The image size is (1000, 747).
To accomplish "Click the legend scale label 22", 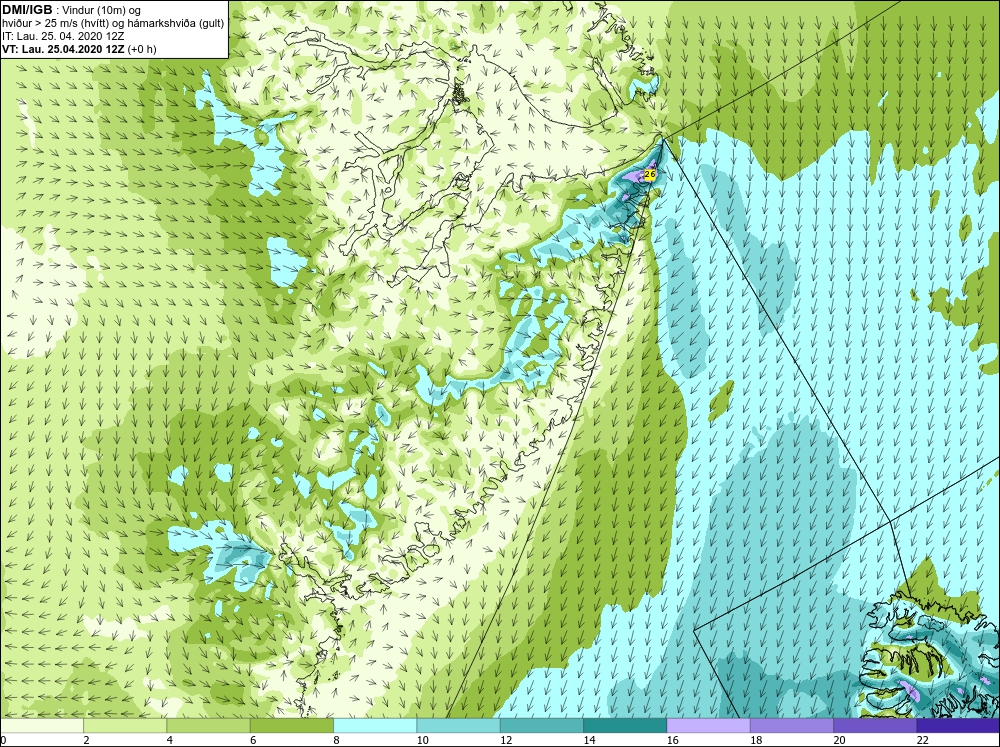I will [x=922, y=740].
